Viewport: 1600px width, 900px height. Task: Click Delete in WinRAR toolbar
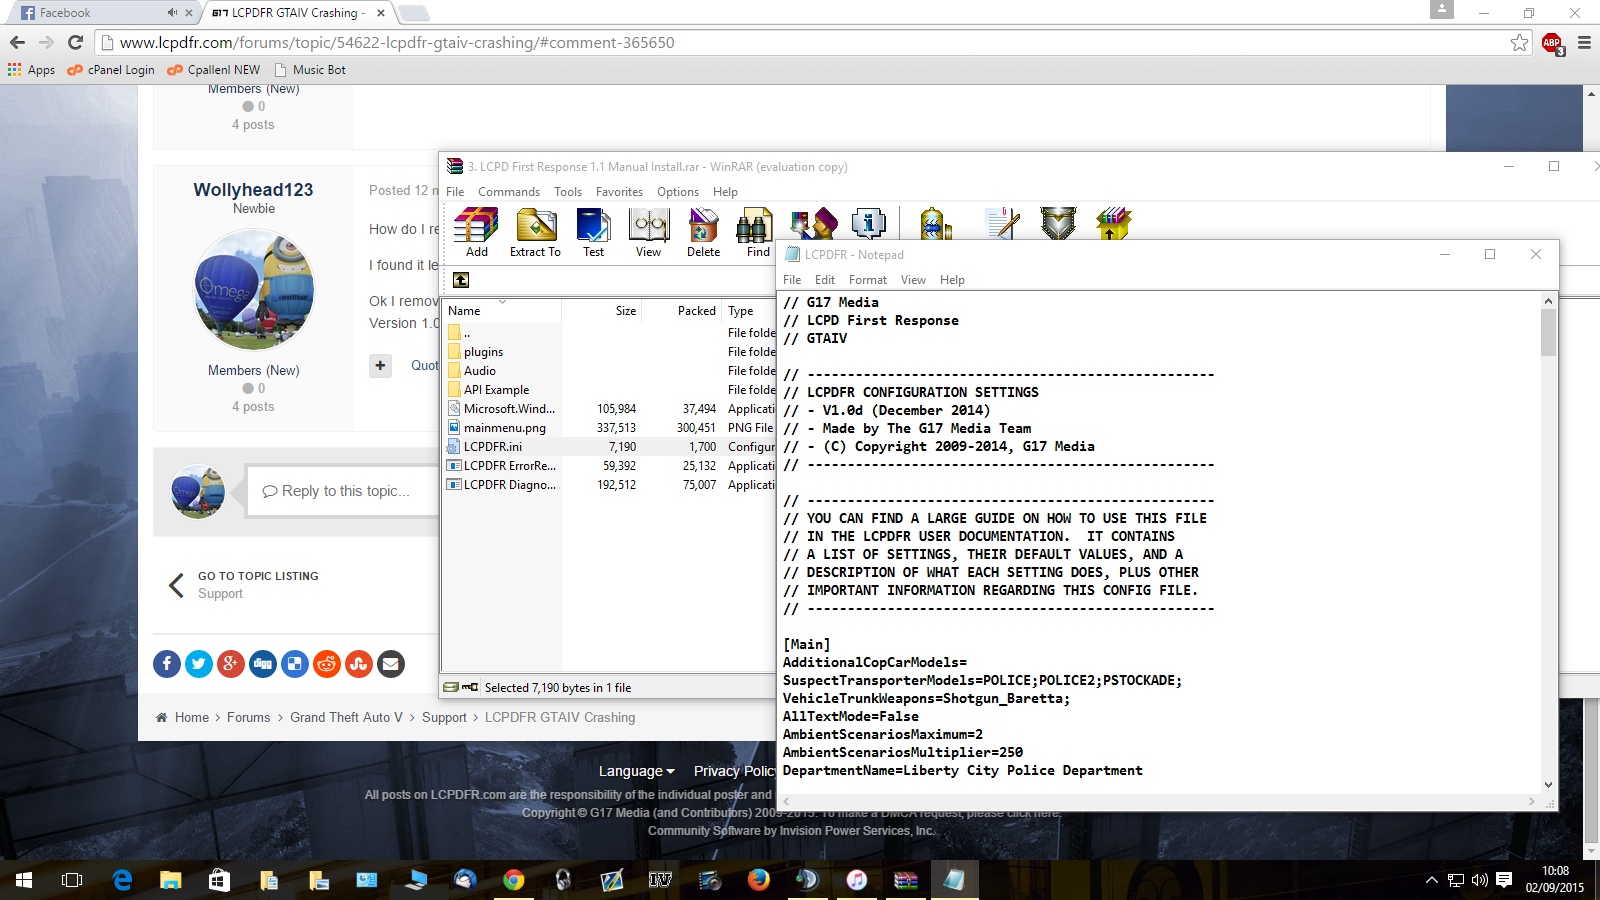(x=704, y=232)
